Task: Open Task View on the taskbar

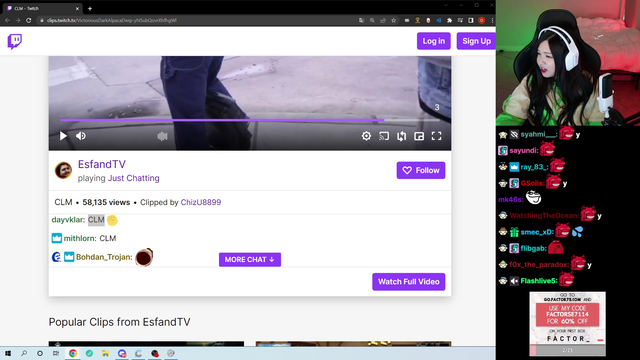Action: click(x=56, y=353)
